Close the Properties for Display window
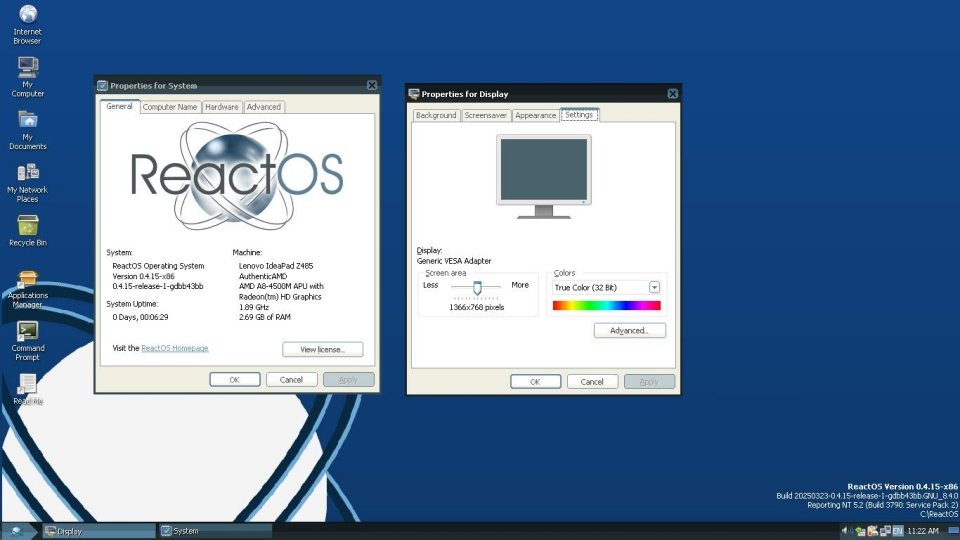Viewport: 960px width, 540px height. coord(672,94)
